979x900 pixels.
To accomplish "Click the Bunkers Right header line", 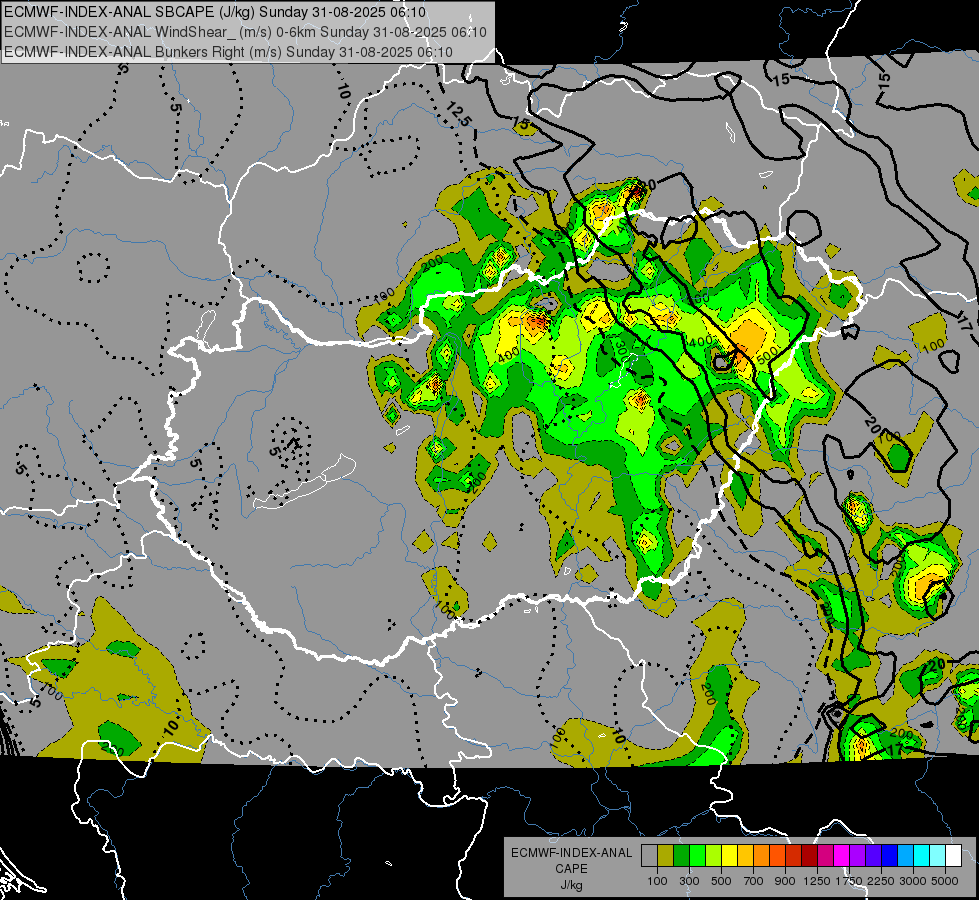I will 228,52.
